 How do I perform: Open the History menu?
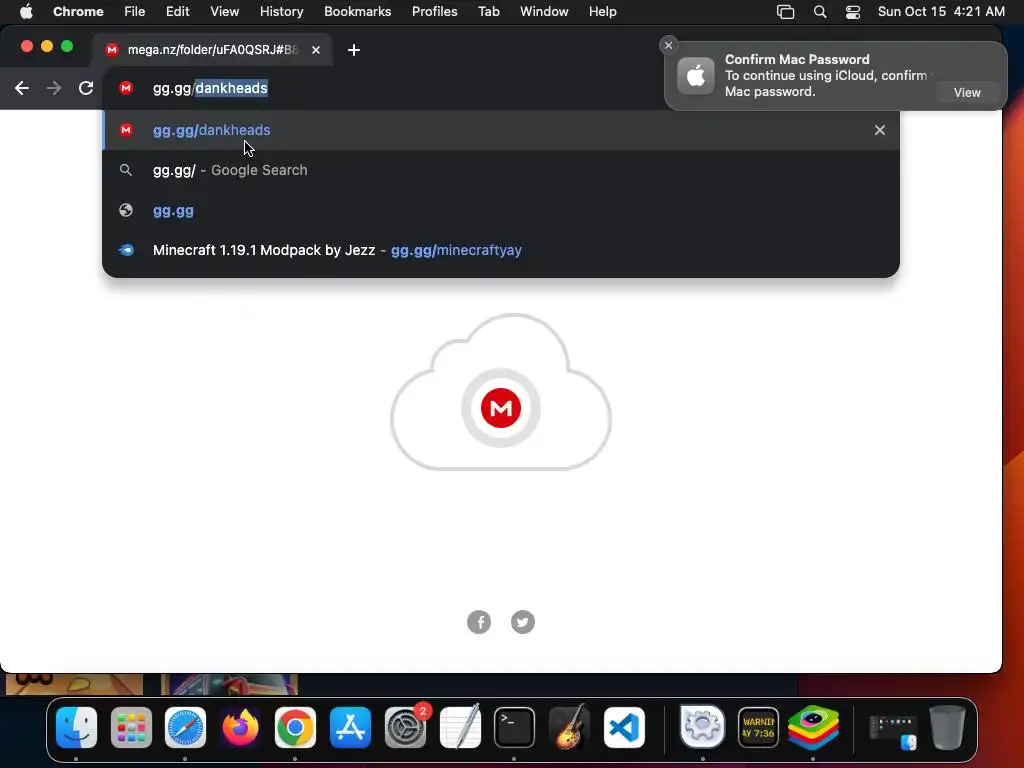pyautogui.click(x=281, y=12)
